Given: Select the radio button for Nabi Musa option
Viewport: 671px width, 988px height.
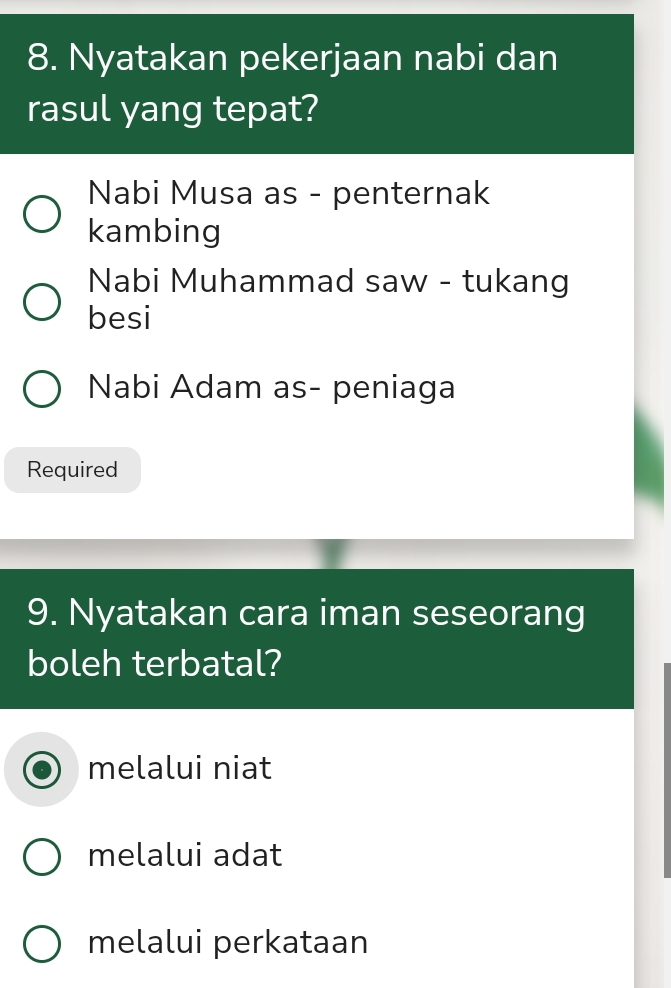Looking at the screenshot, I should [x=41, y=214].
